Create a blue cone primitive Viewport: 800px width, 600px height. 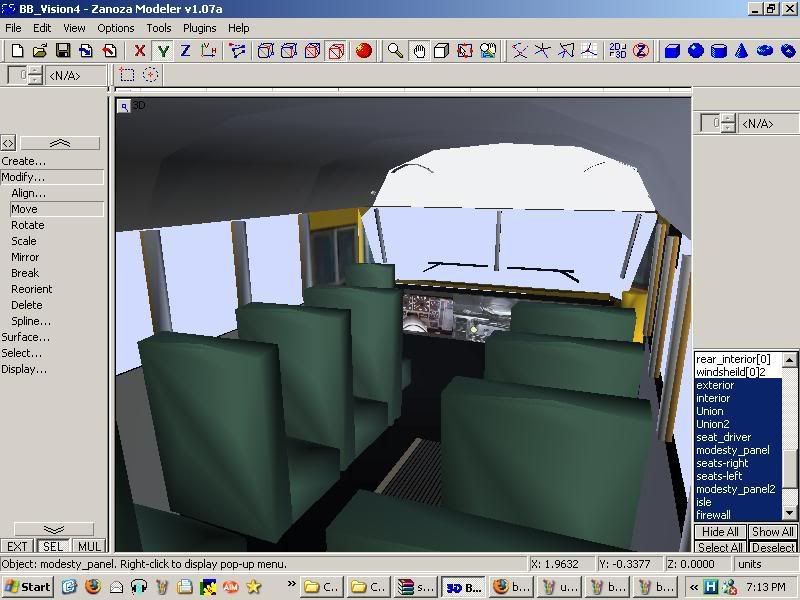pos(742,51)
